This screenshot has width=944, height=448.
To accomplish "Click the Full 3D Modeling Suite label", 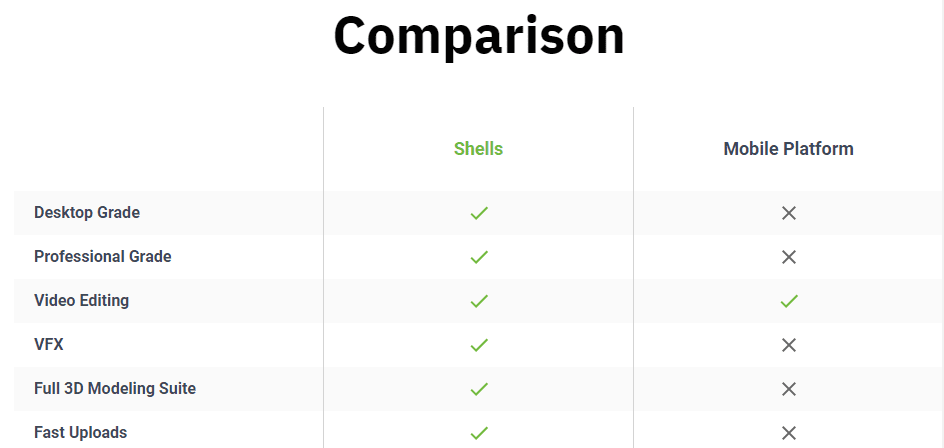I will [115, 388].
